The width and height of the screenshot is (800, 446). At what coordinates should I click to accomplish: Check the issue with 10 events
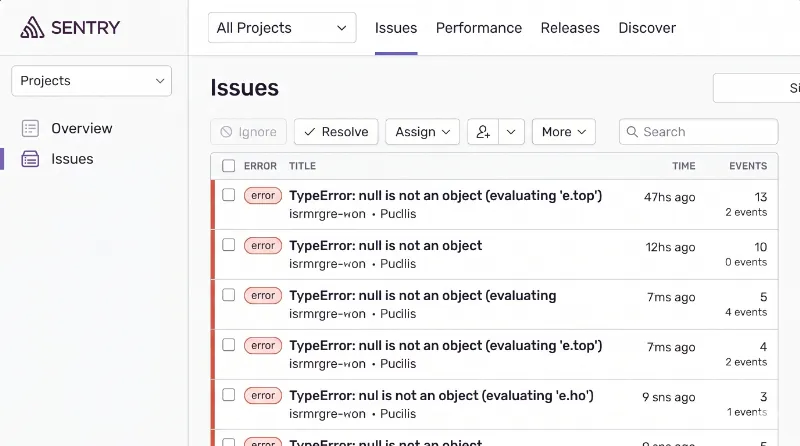pyautogui.click(x=229, y=245)
